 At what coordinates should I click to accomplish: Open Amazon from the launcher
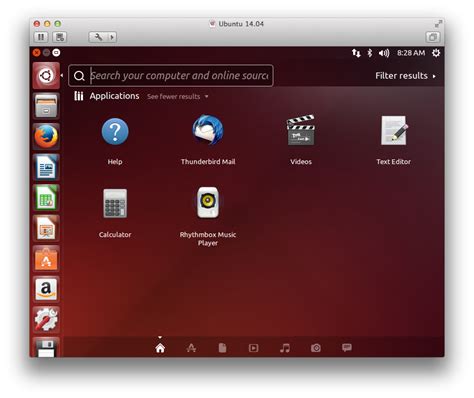46,289
